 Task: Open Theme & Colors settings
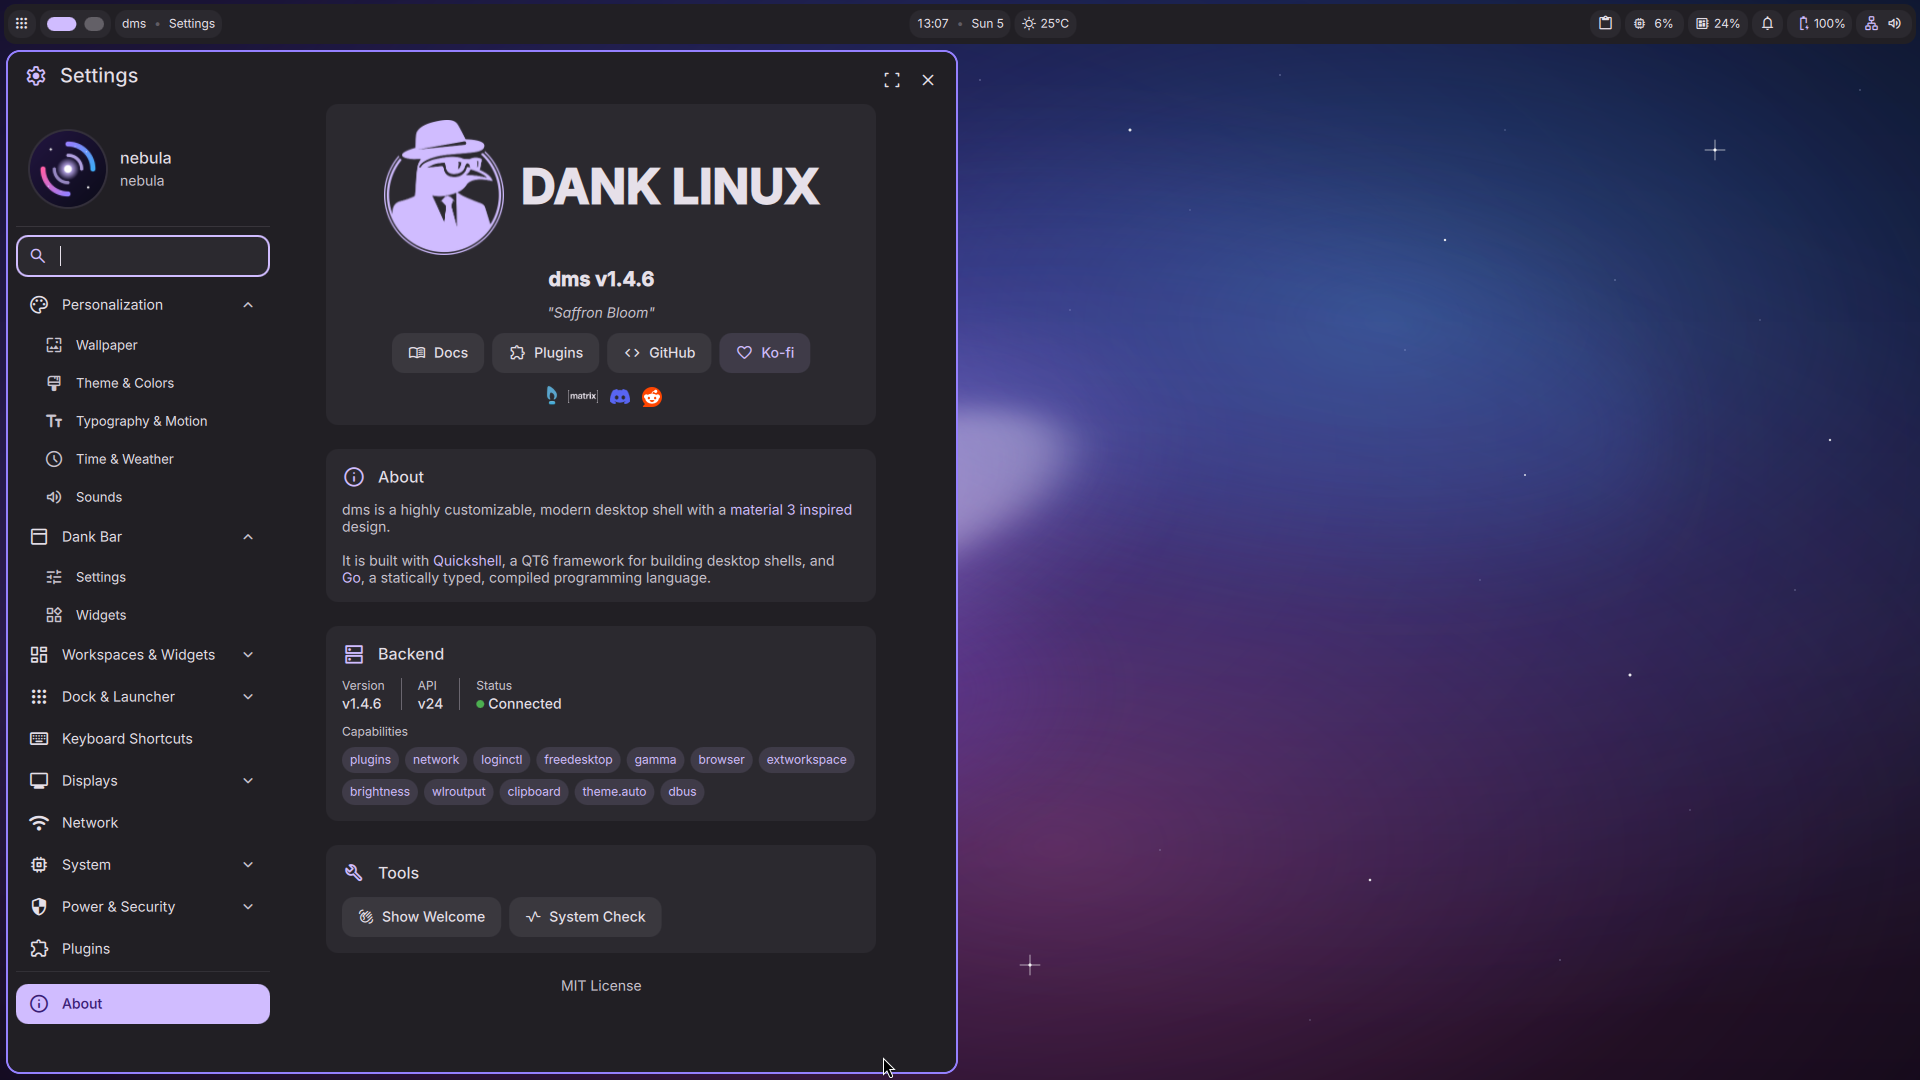point(143,383)
